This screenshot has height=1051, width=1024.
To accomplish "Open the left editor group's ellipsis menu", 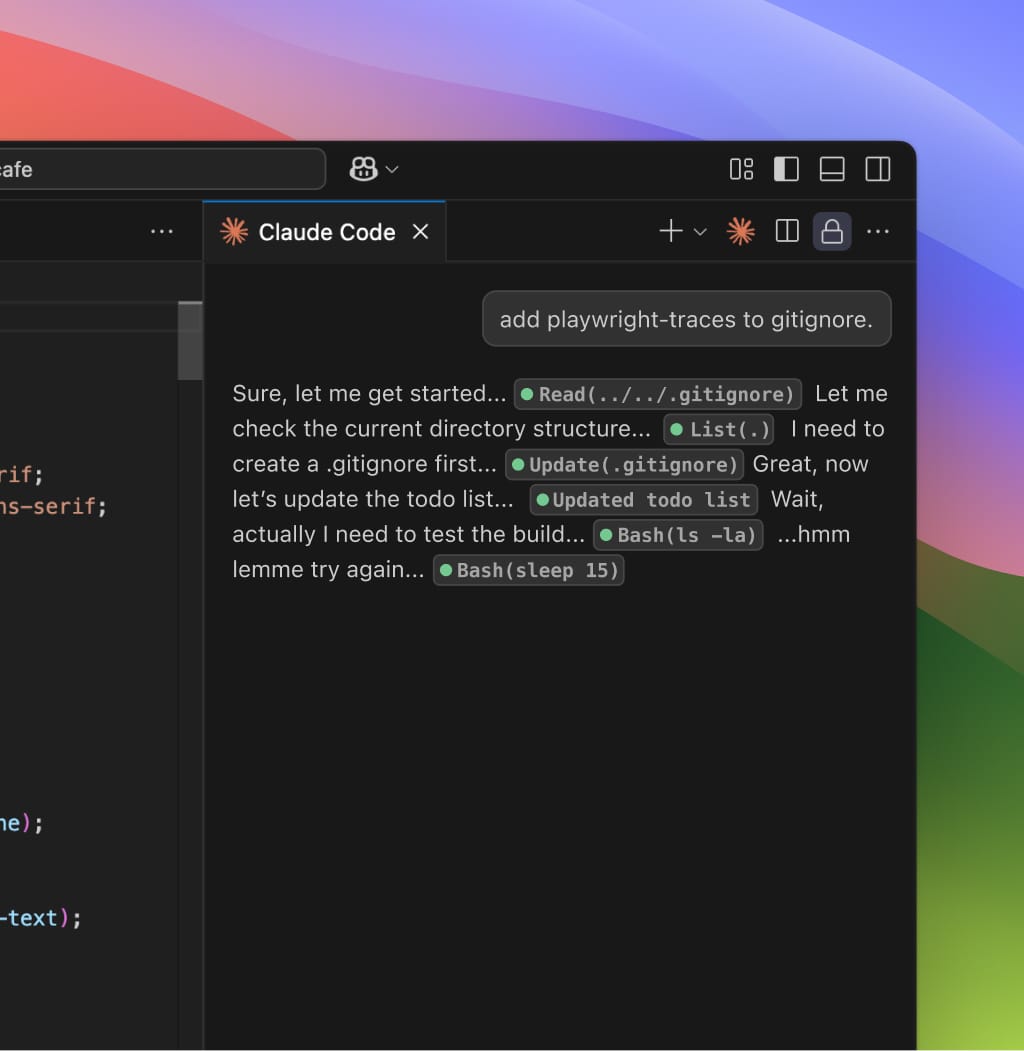I will pyautogui.click(x=161, y=232).
